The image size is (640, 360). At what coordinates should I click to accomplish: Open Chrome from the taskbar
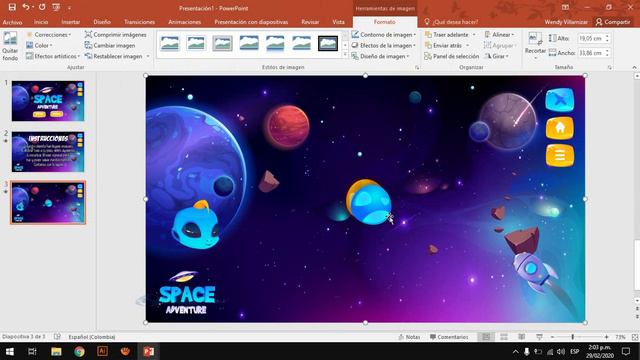click(x=79, y=351)
